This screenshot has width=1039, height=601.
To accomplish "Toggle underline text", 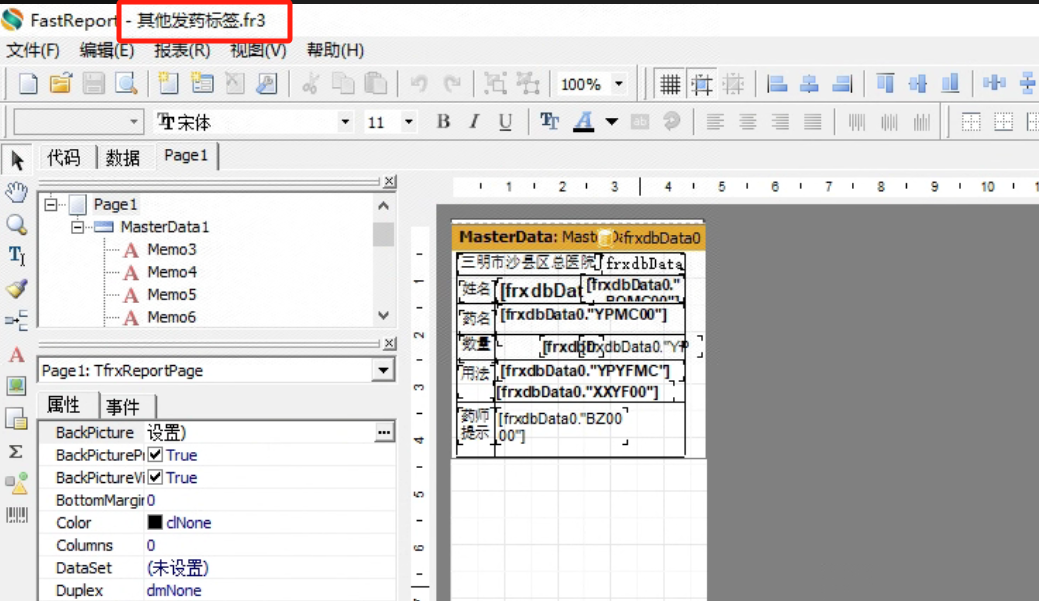I will [x=506, y=122].
